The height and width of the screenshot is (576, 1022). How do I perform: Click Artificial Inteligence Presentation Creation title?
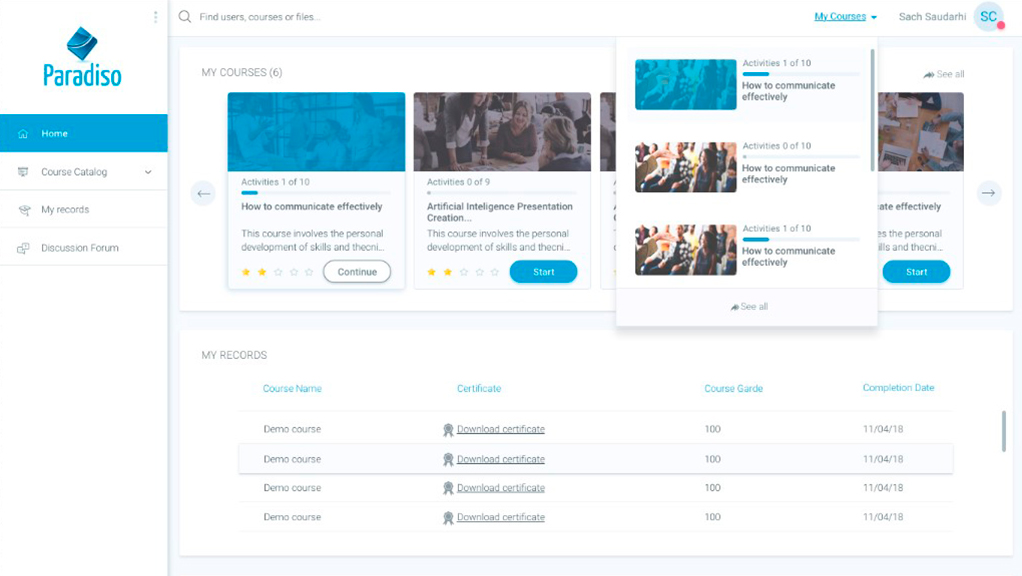coord(500,212)
